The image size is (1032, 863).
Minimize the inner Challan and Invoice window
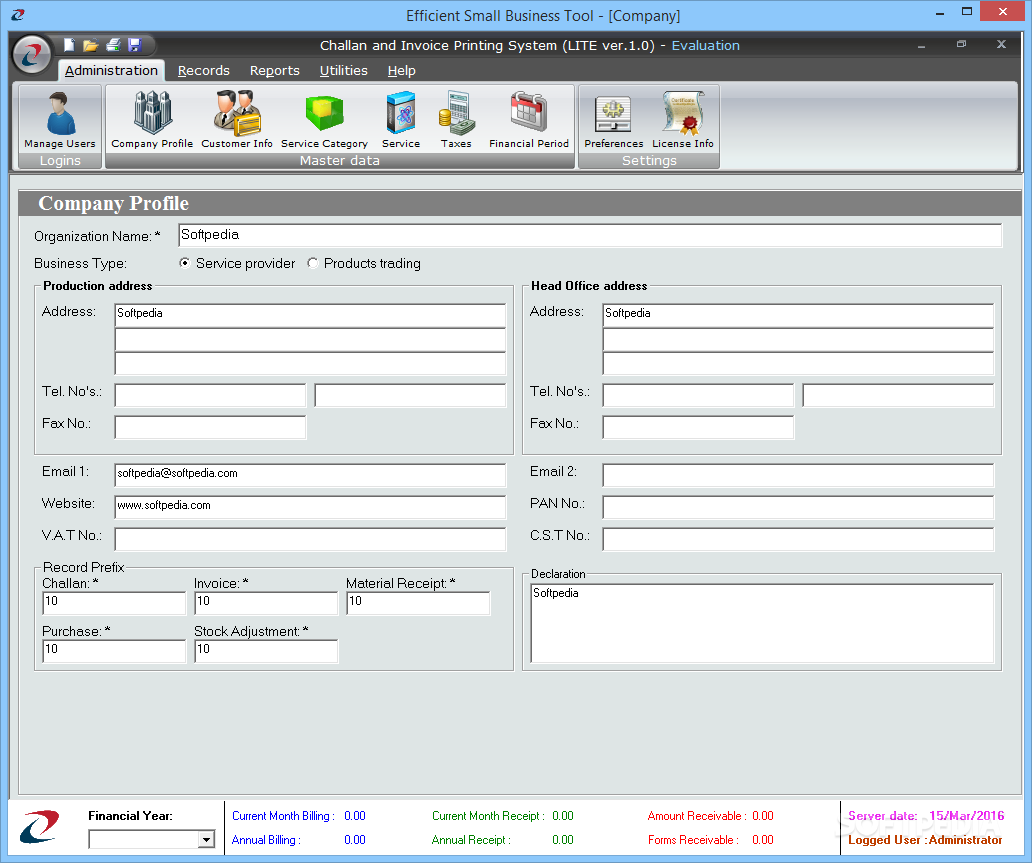pos(921,45)
